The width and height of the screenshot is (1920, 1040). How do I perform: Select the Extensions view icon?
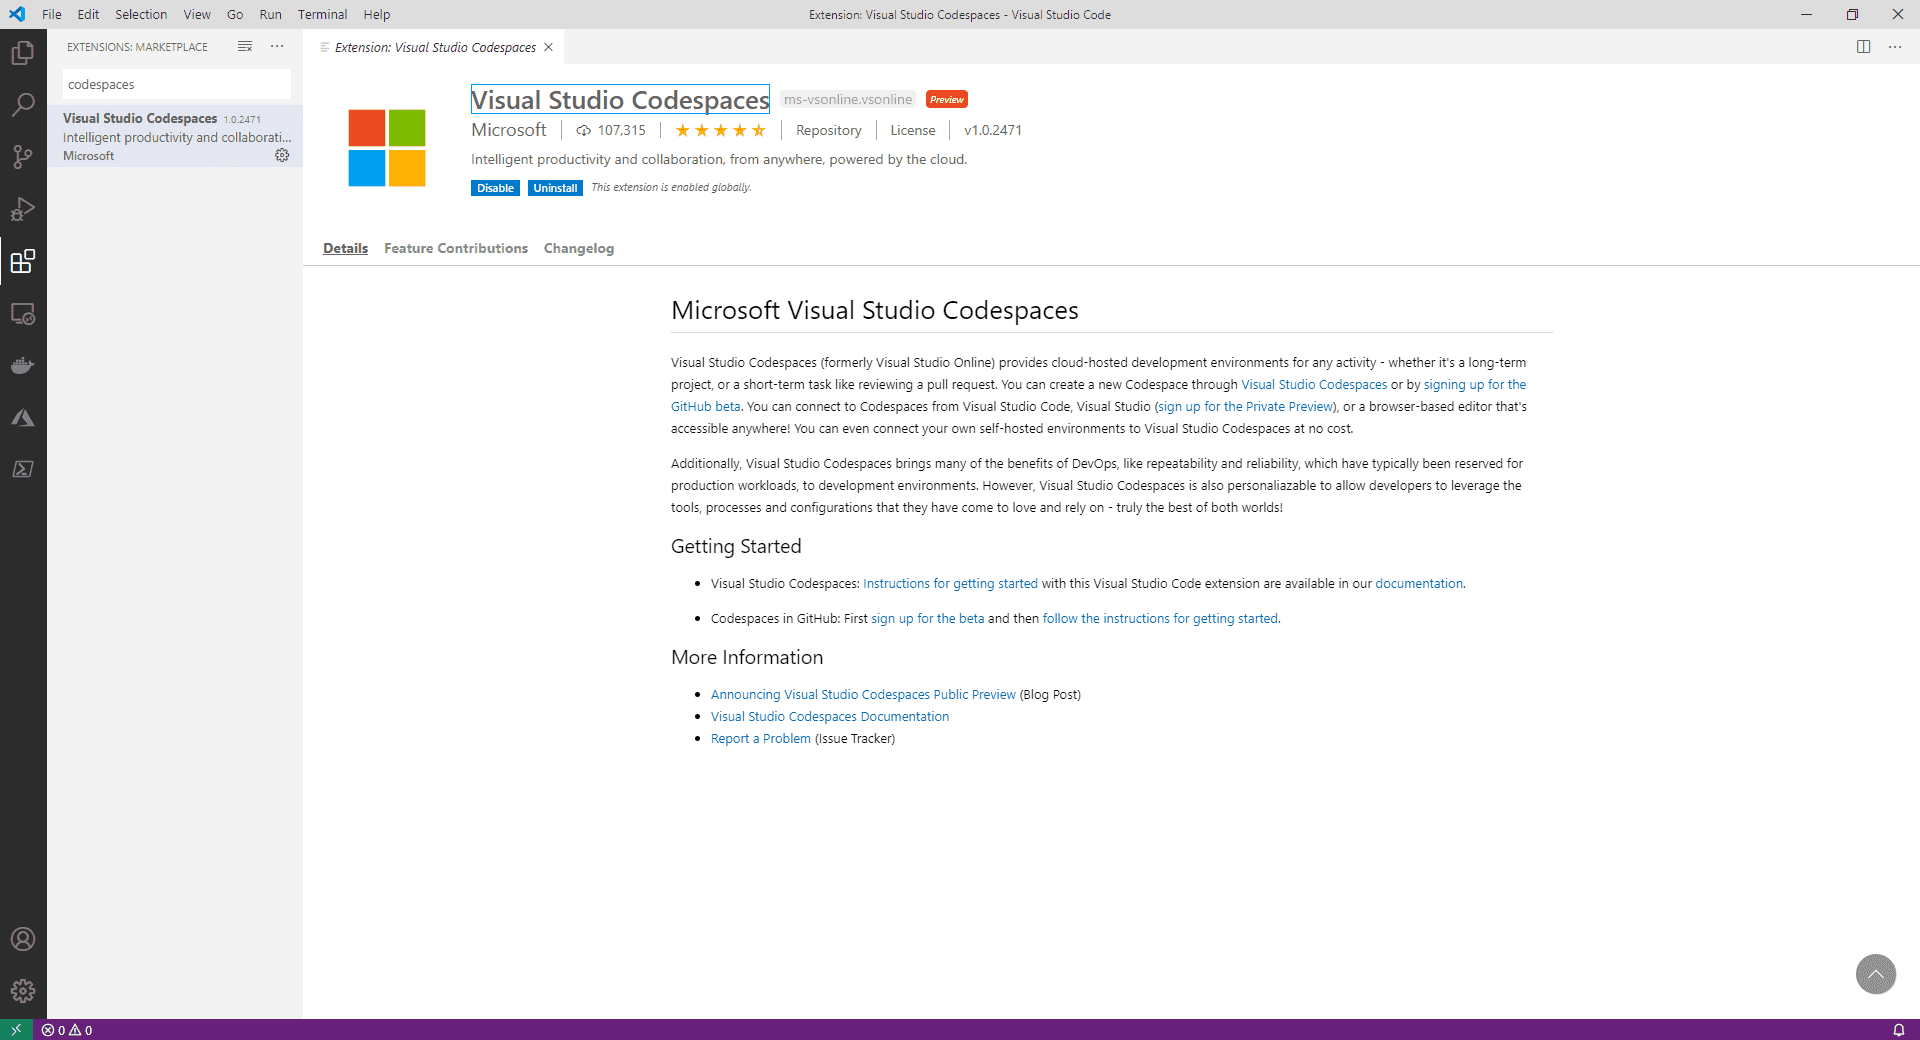[x=23, y=261]
